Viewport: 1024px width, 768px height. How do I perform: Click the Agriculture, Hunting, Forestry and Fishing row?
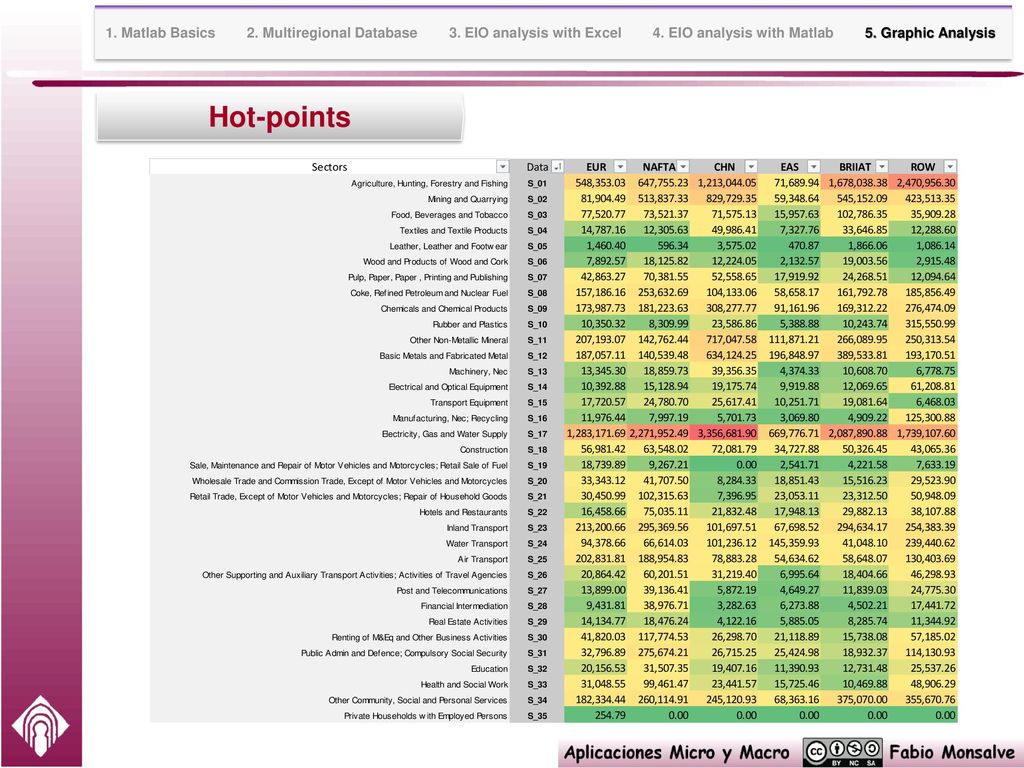(429, 184)
